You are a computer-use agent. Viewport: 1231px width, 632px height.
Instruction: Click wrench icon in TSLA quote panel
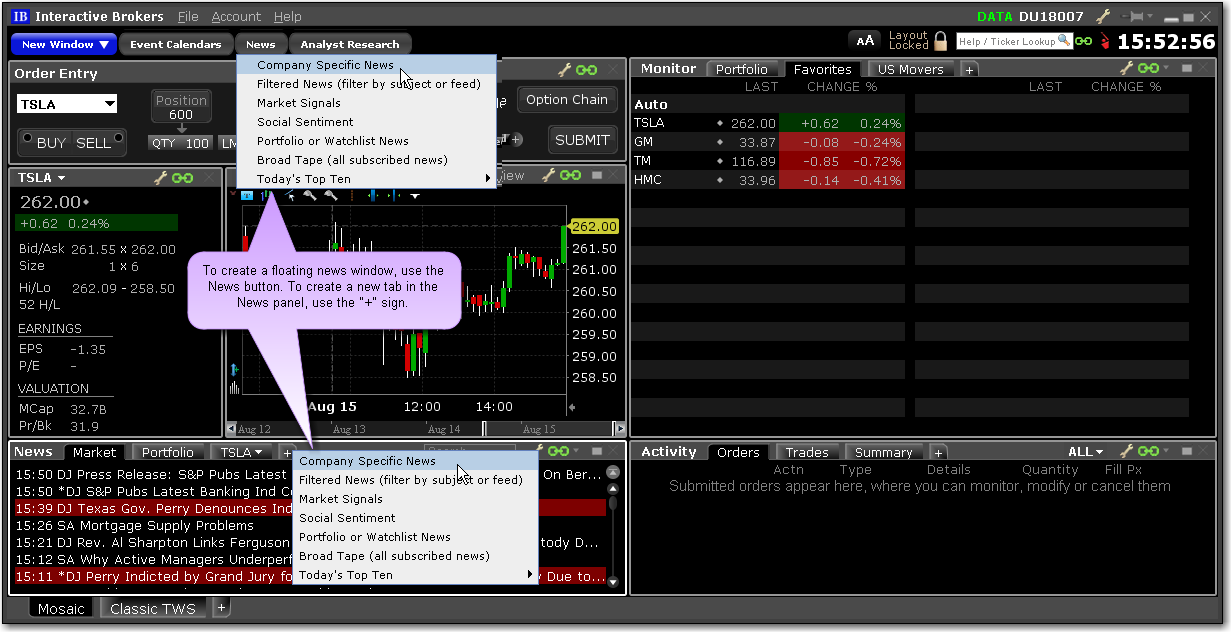coord(160,178)
